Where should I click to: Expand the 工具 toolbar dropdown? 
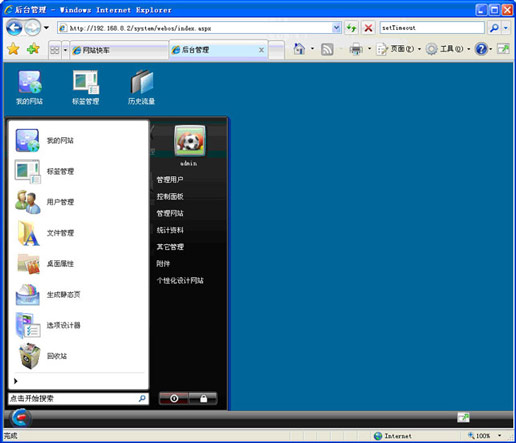tap(469, 49)
